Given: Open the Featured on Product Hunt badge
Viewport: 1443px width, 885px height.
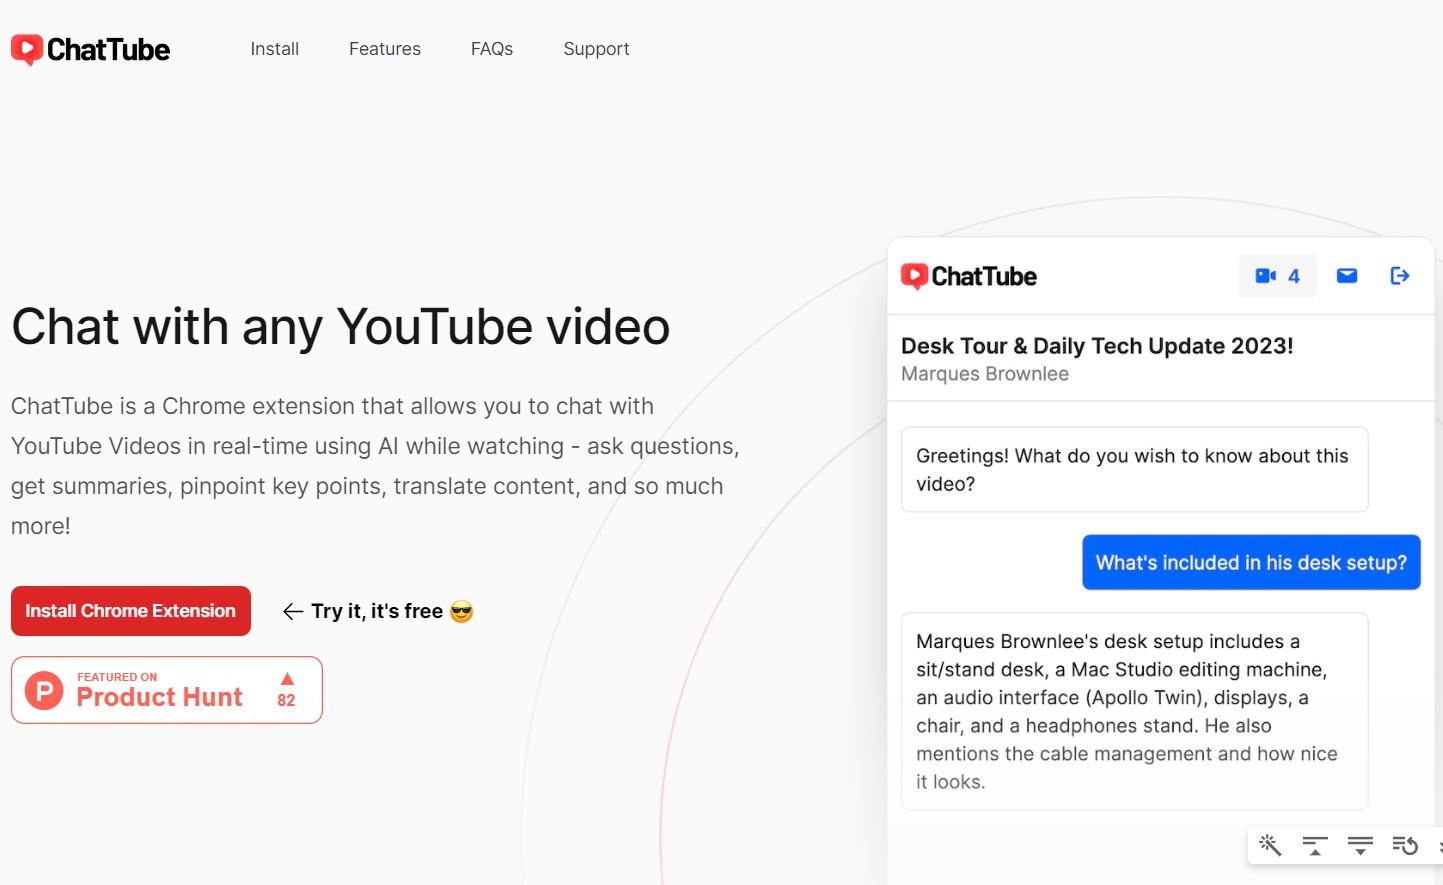Looking at the screenshot, I should pos(167,690).
